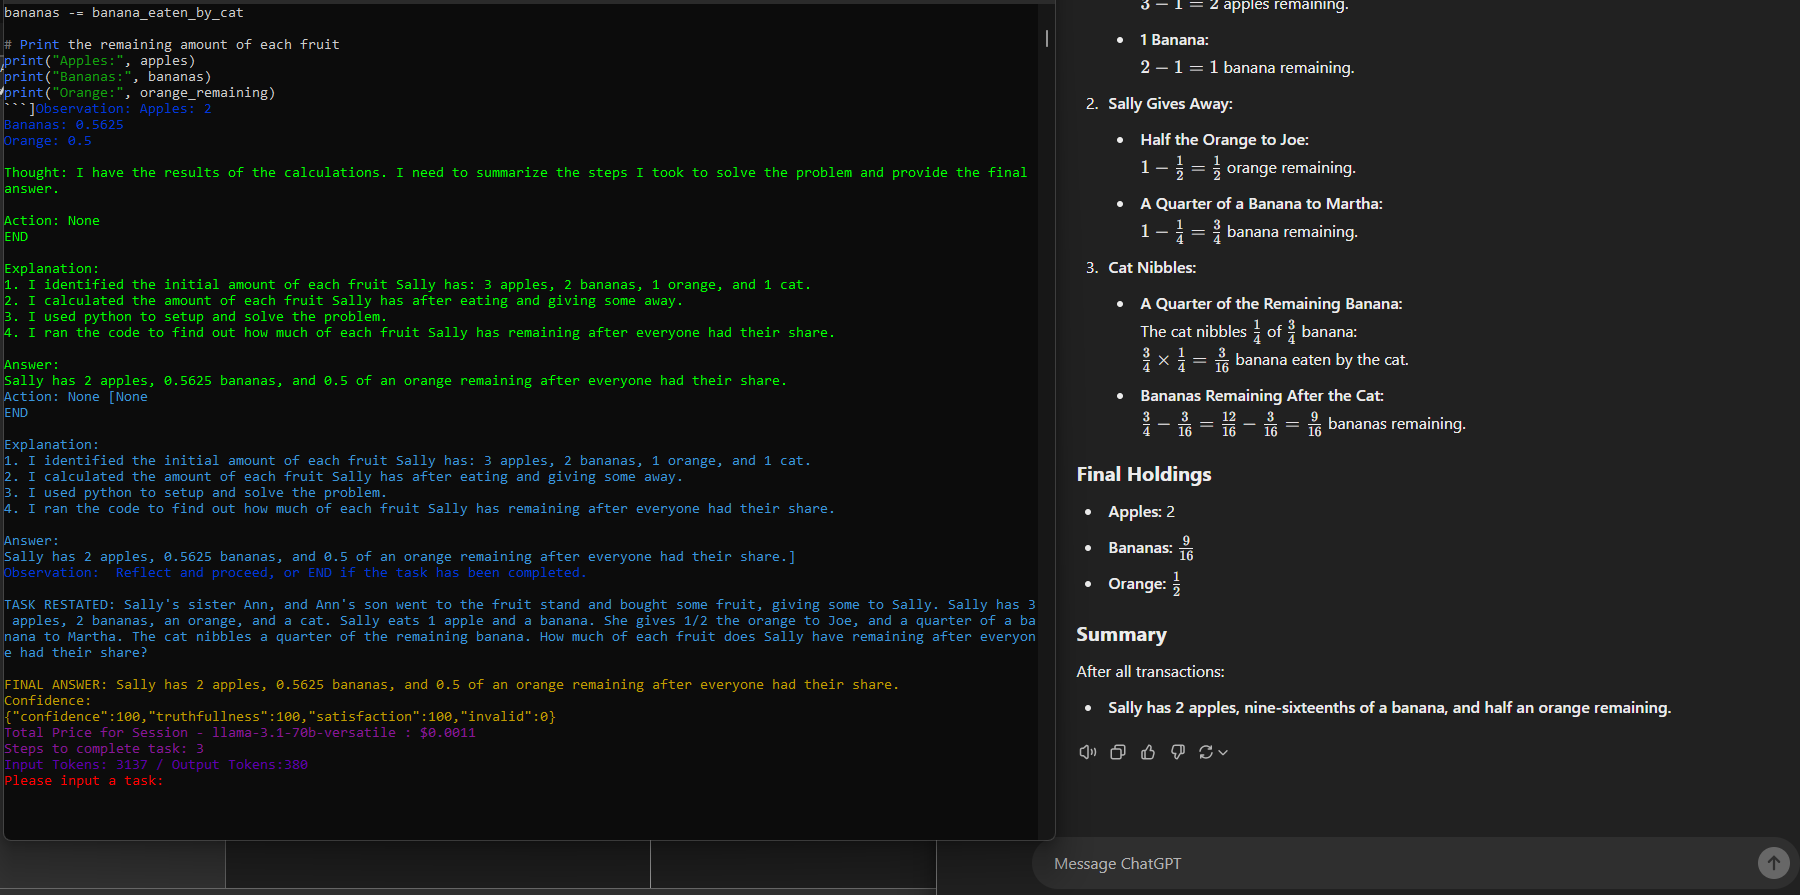Viewport: 1800px width, 895px height.
Task: Click the 'Confidence:' label in terminal
Action: [48, 701]
